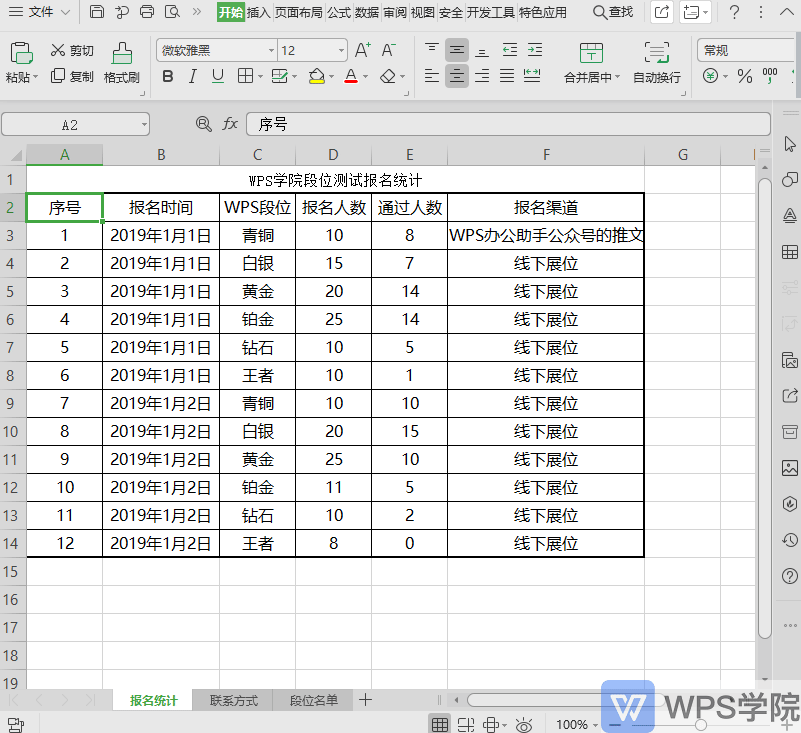Click the shapes icon in right sidebar
Image resolution: width=801 pixels, height=733 pixels.
pyautogui.click(x=790, y=179)
